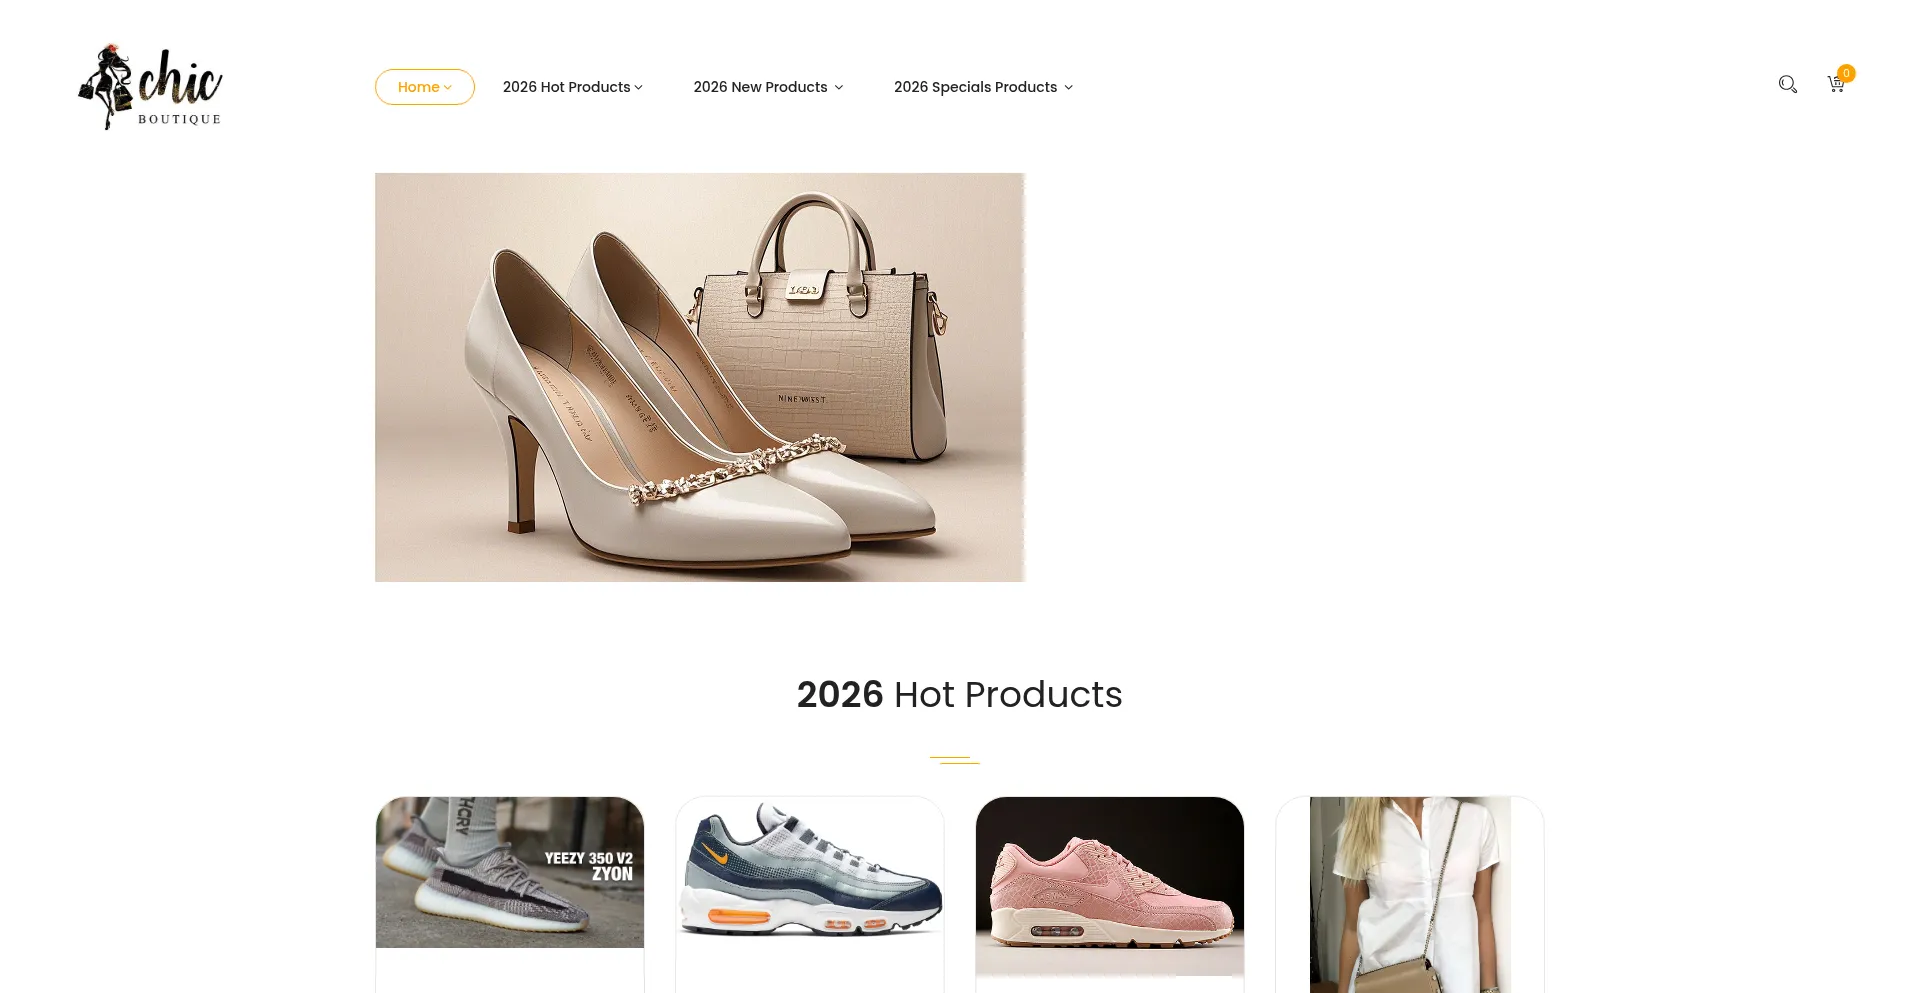
Task: Click the heels and handbag banner
Action: click(x=700, y=377)
